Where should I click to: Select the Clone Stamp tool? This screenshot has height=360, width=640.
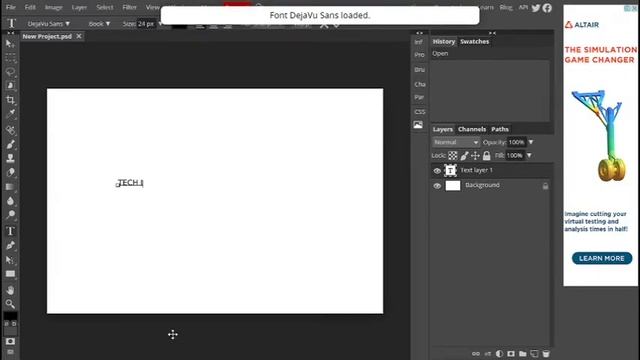tap(10, 158)
